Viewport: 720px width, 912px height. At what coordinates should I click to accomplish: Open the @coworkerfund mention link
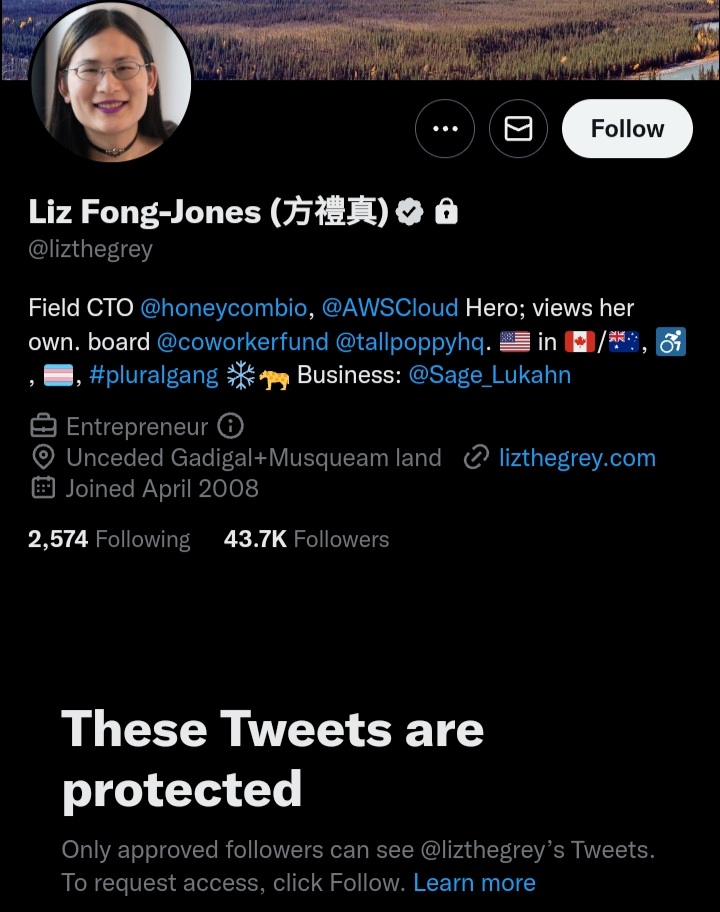pyautogui.click(x=243, y=342)
